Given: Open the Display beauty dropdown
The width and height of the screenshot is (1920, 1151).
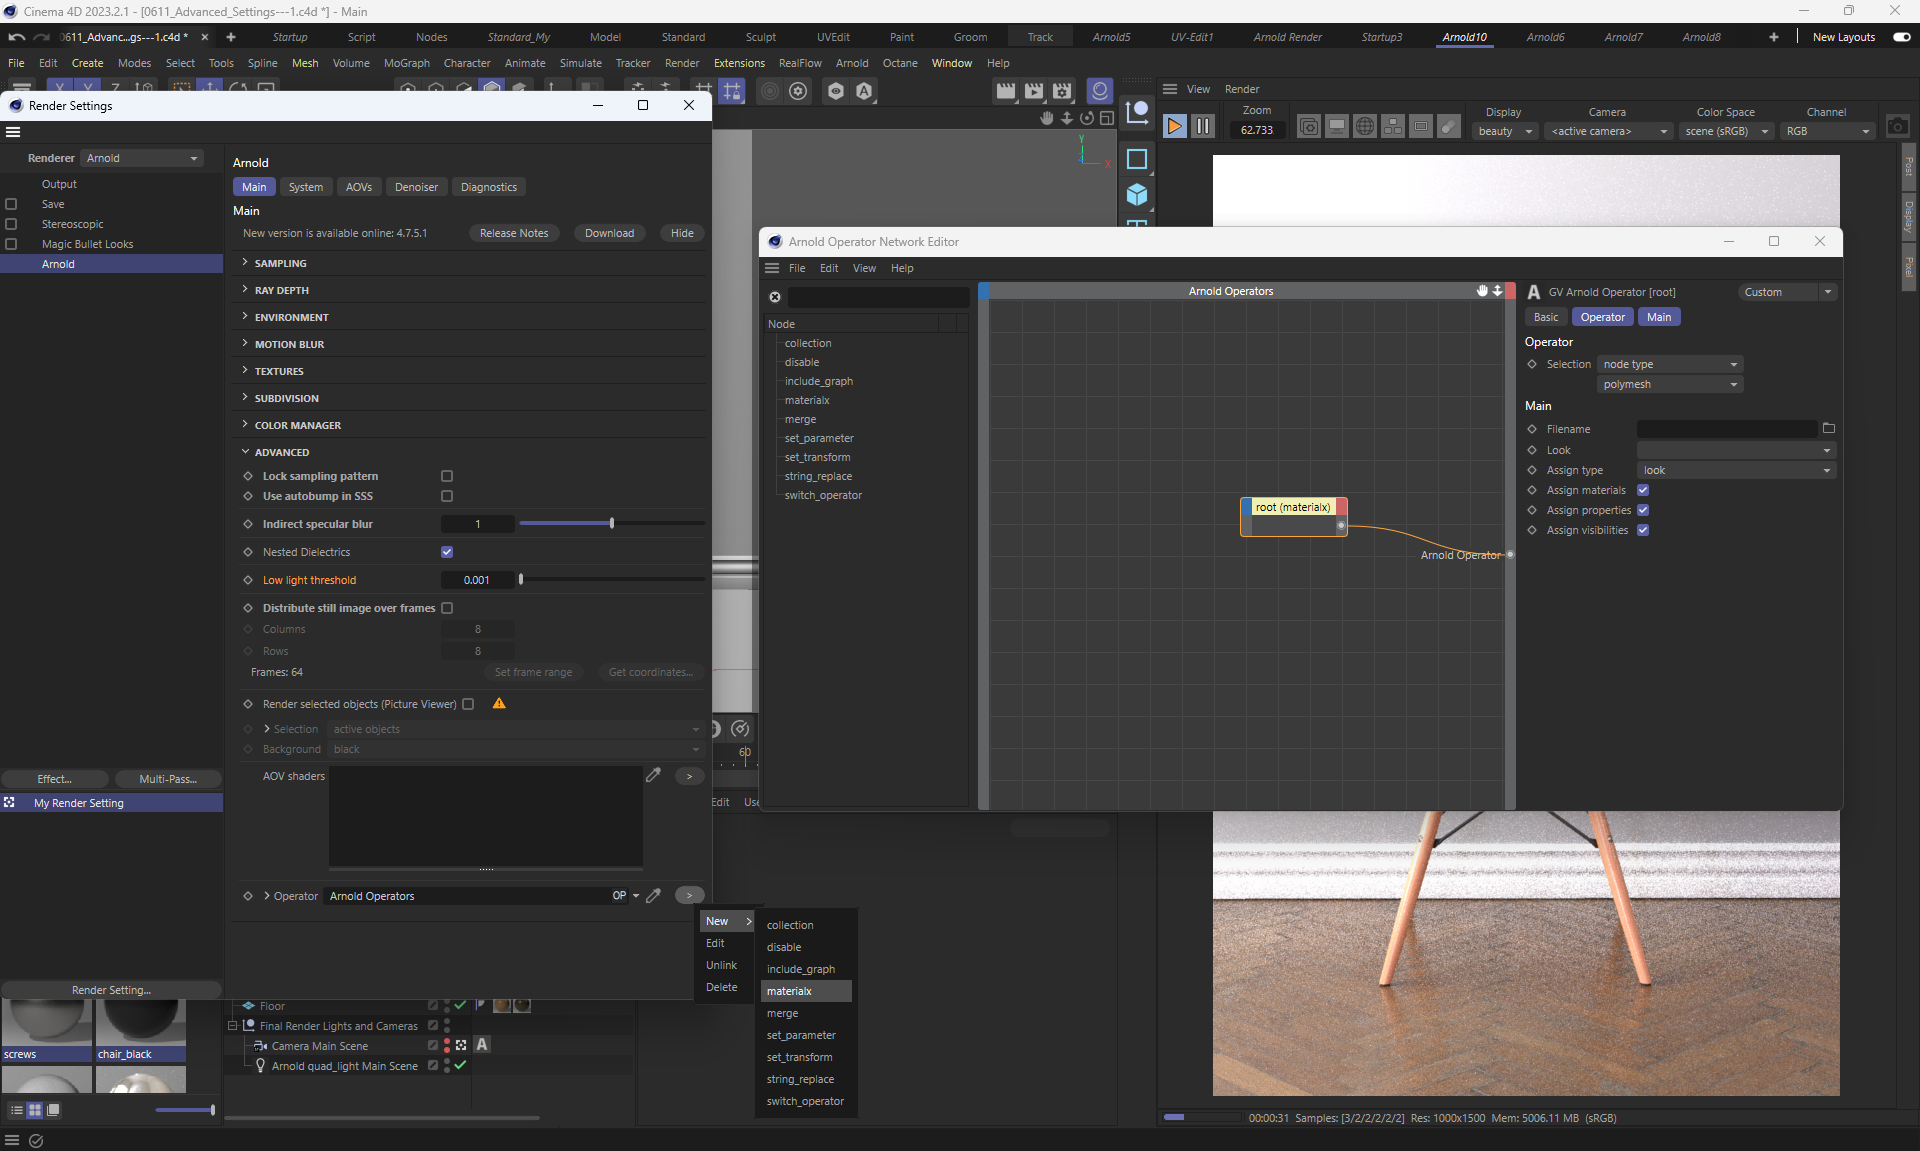Looking at the screenshot, I should 1505,131.
